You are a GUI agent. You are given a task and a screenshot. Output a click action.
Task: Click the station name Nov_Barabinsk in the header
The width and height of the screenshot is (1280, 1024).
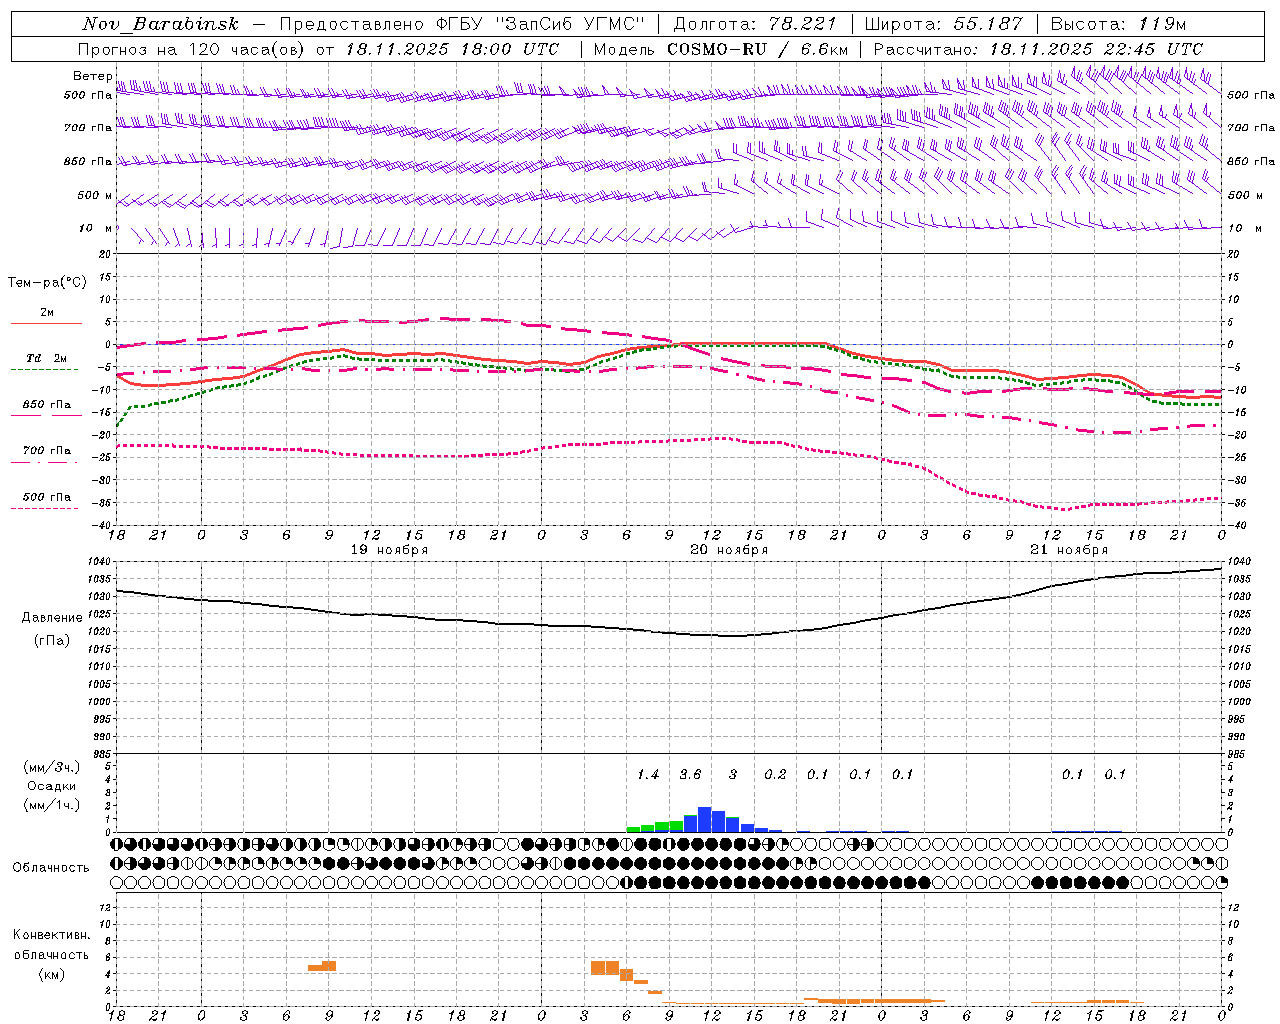point(160,24)
